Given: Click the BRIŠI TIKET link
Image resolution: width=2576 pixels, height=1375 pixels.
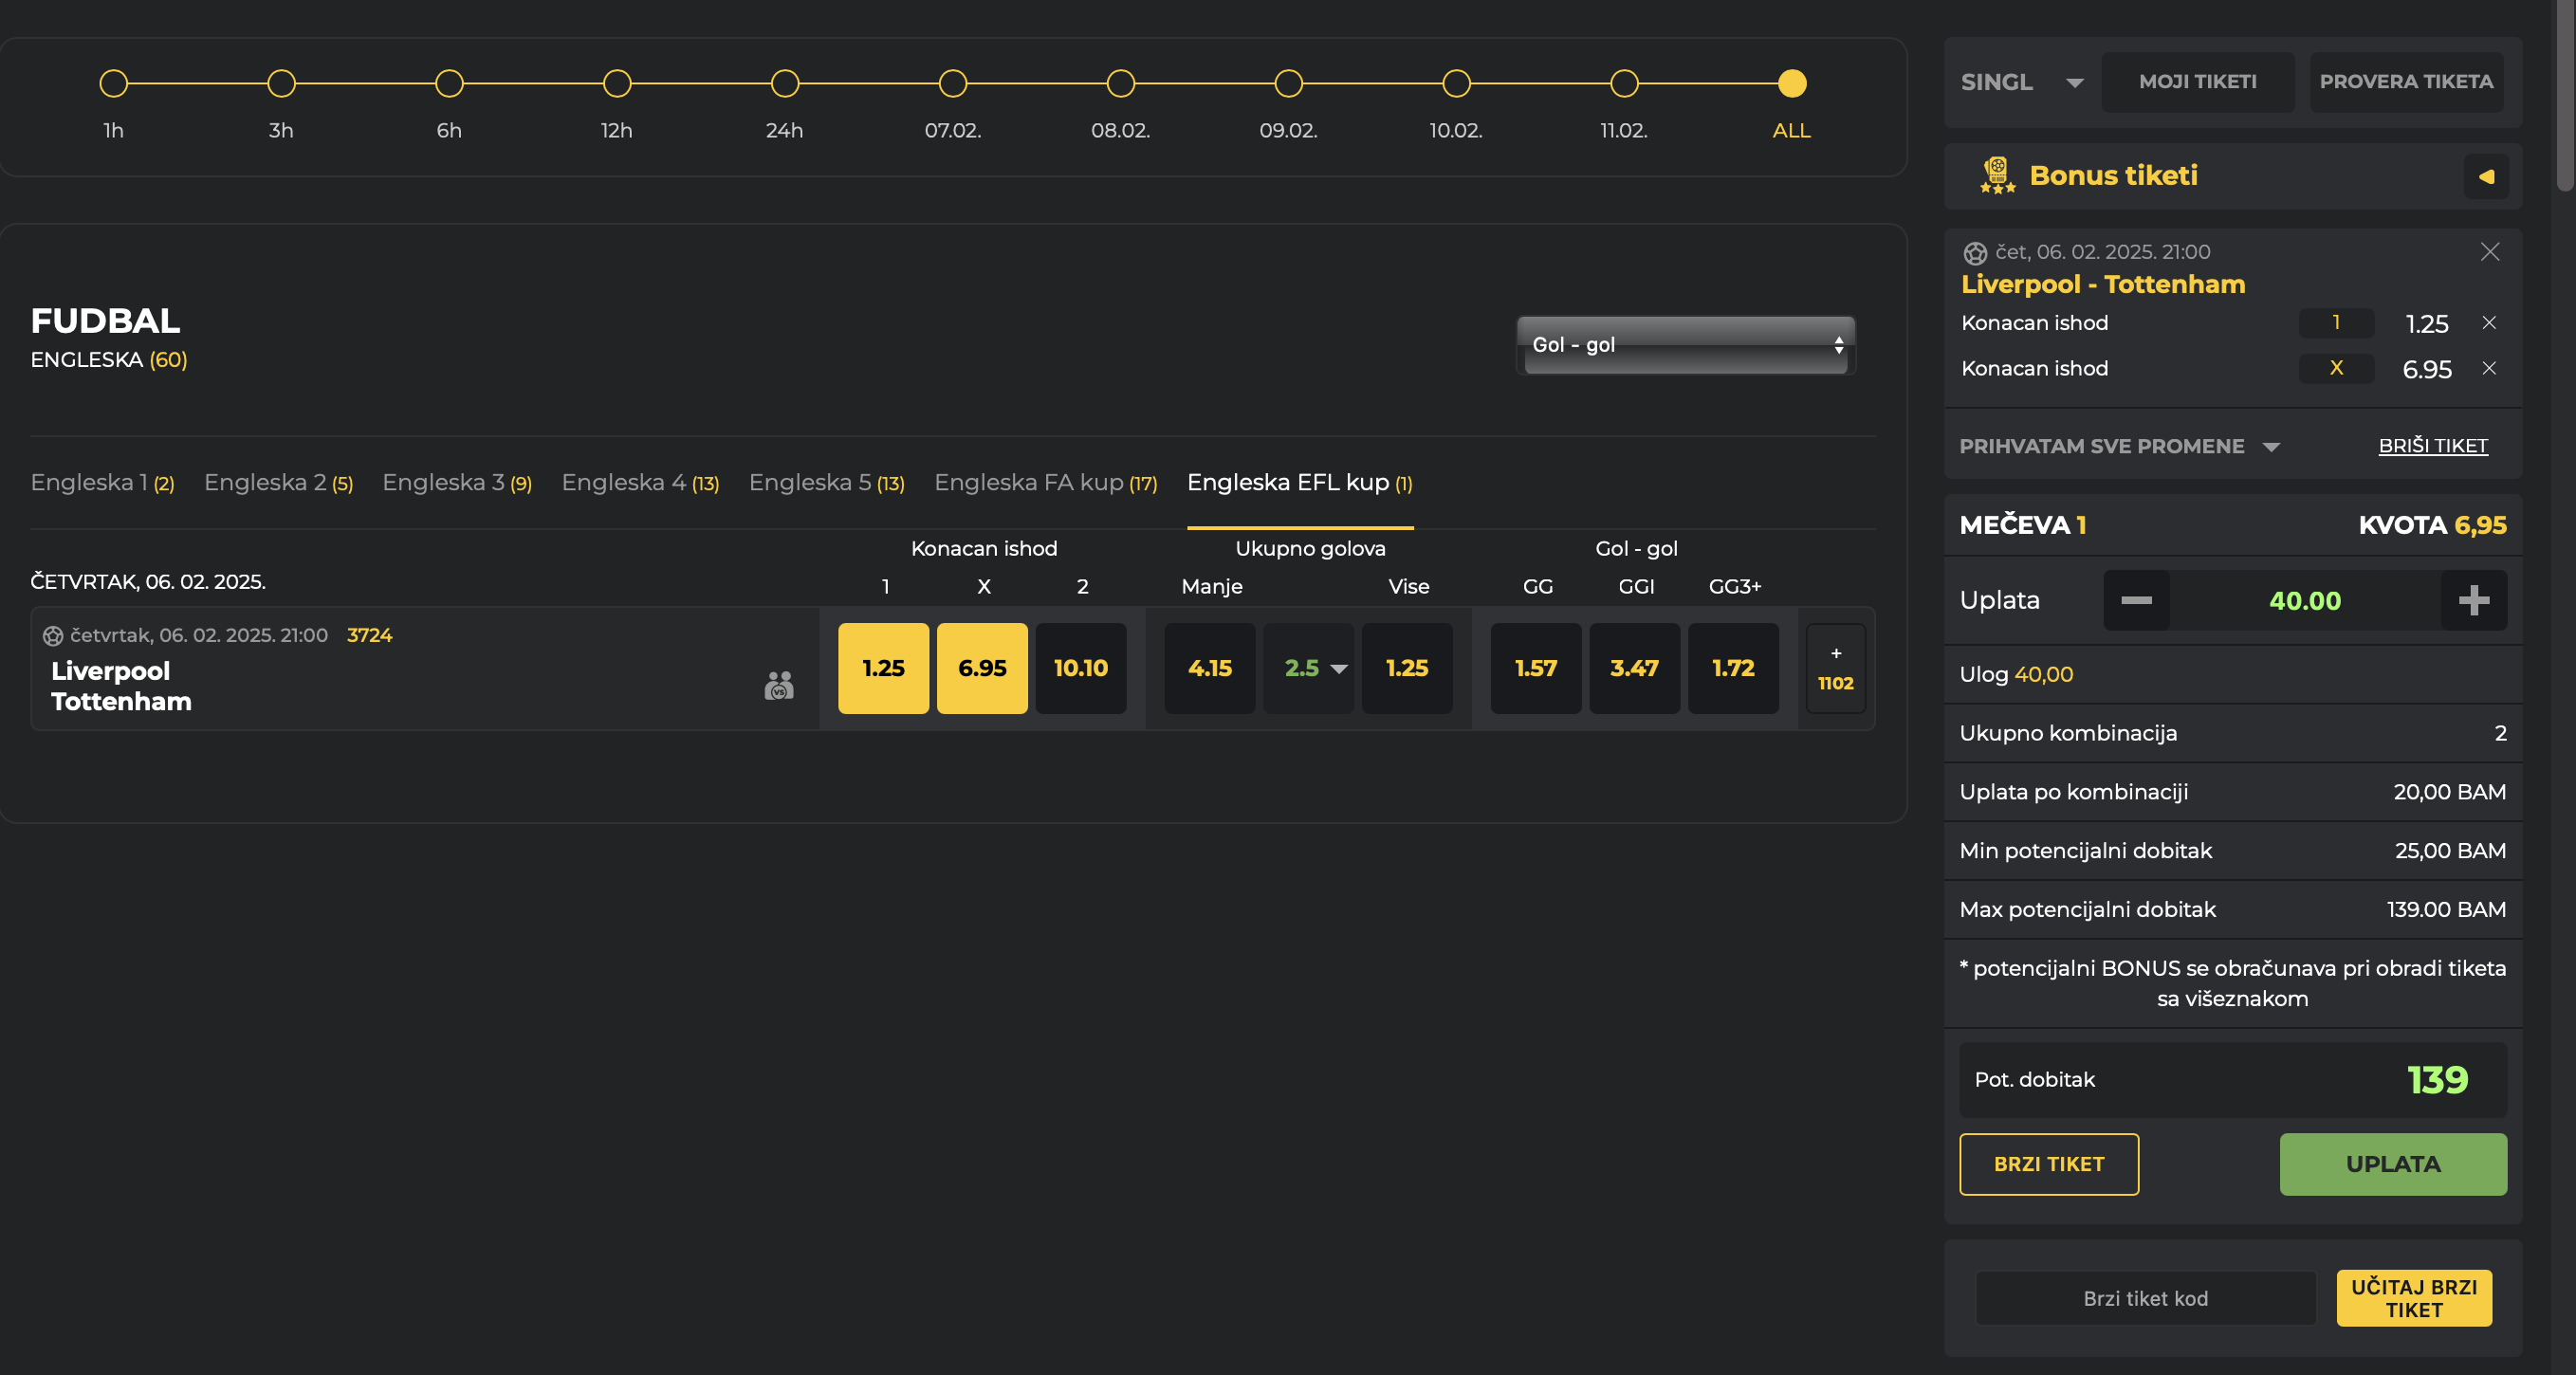Looking at the screenshot, I should click(x=2432, y=446).
